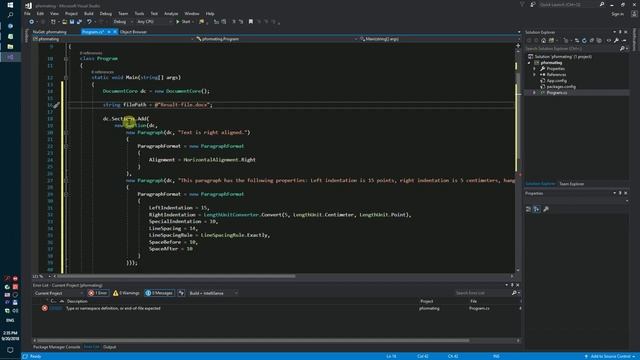Click Collapse All icon in Solution Explorer
Screen dimensions: 640x360
591,40
